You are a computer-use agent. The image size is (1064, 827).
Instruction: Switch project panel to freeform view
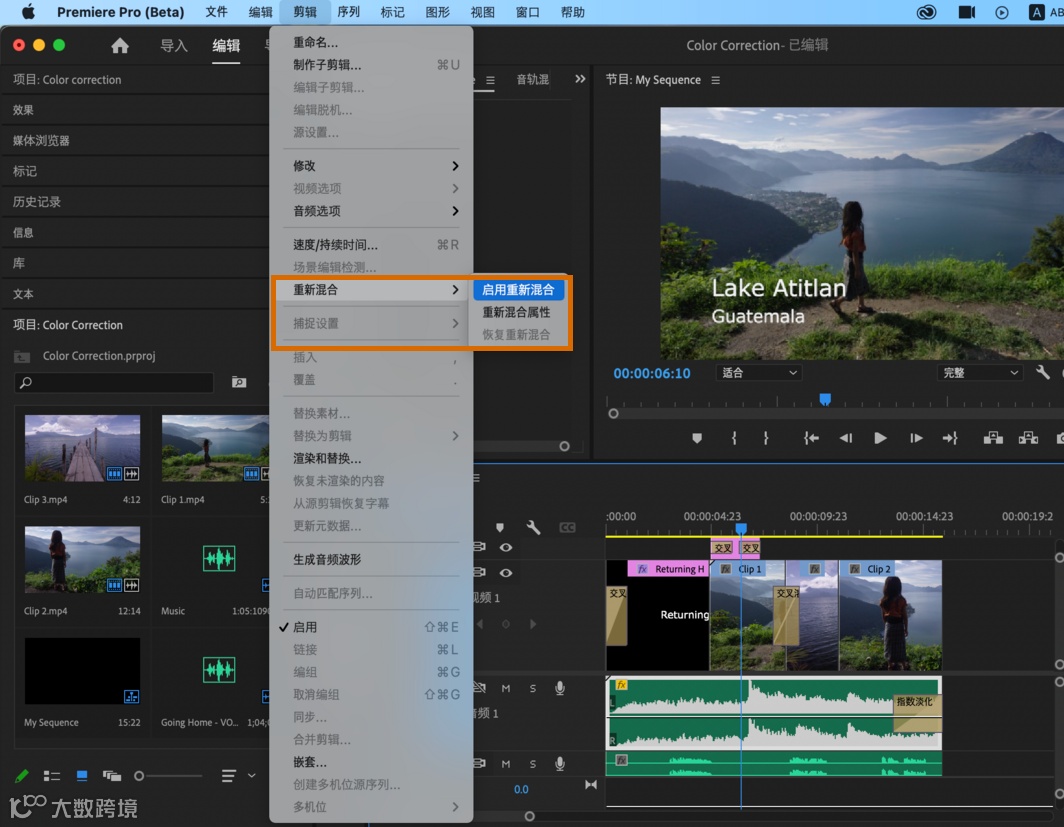coord(111,775)
